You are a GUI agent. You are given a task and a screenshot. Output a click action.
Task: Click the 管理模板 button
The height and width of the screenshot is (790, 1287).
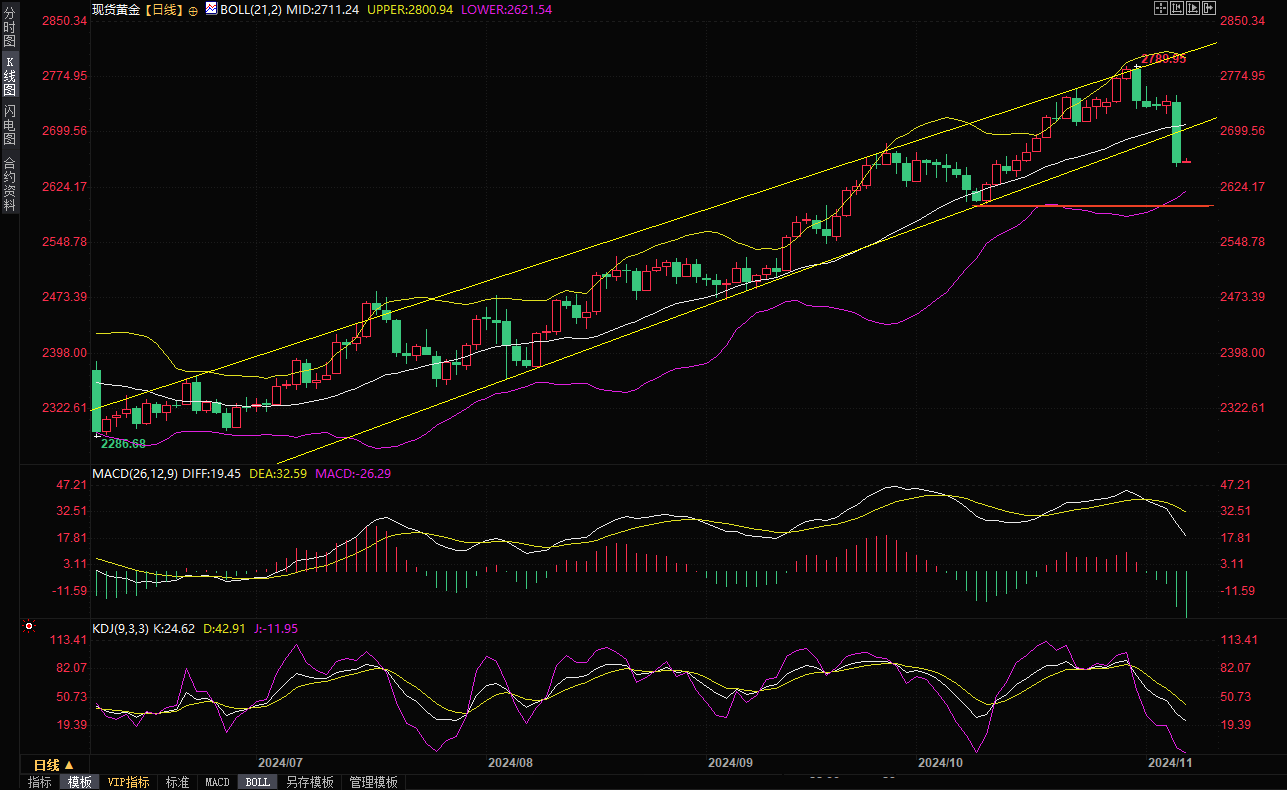tap(373, 782)
